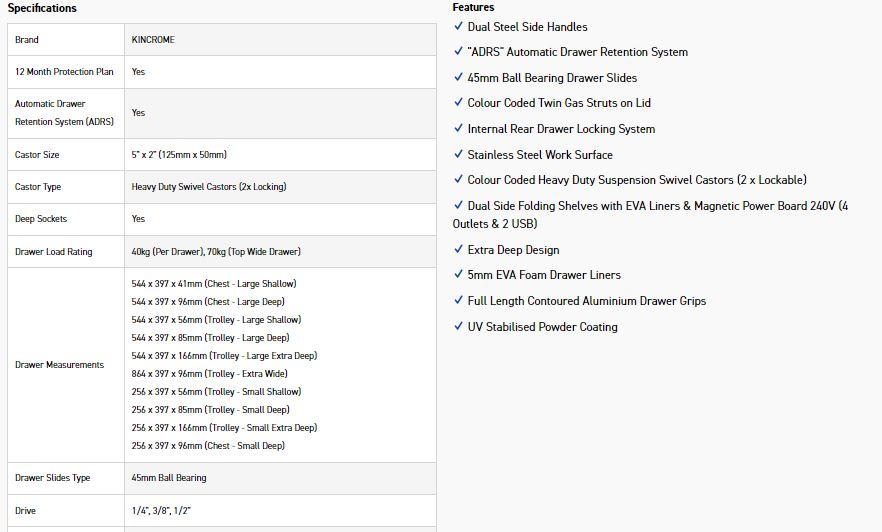Click checkmark beside Extra Deep Design
This screenshot has height=532, width=882.
[458, 250]
